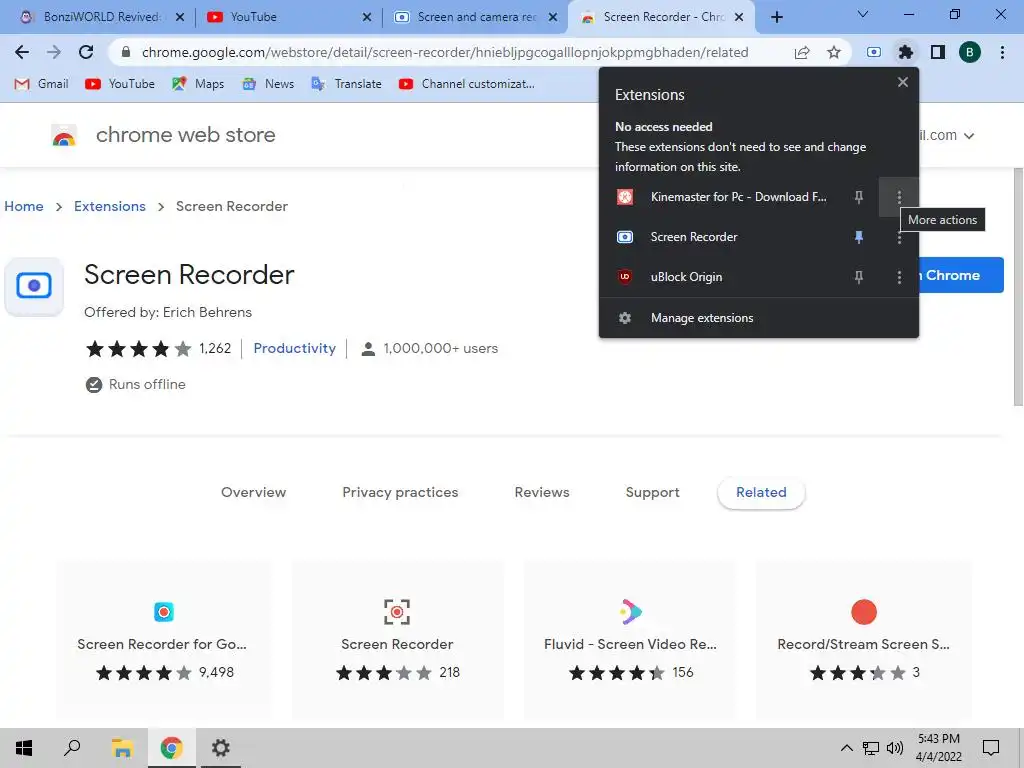Click the page vertical scrollbar
This screenshot has width=1024, height=768.
point(1017,287)
